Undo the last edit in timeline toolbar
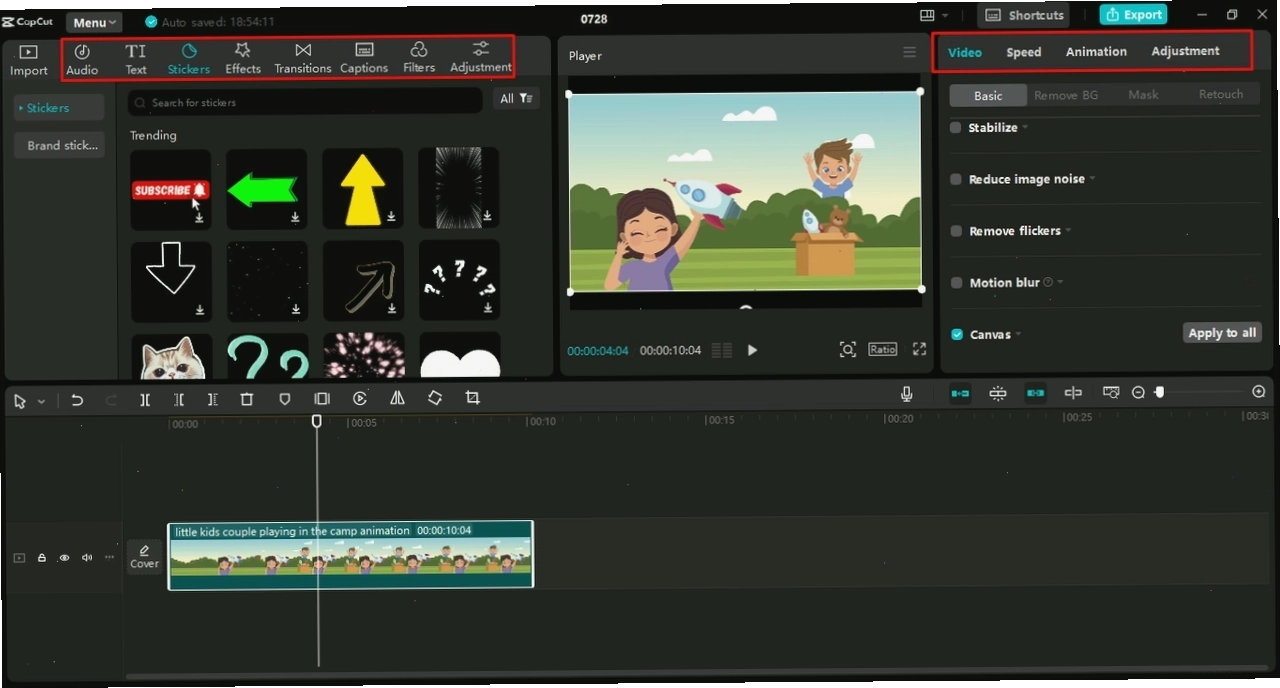This screenshot has width=1280, height=688. click(77, 400)
